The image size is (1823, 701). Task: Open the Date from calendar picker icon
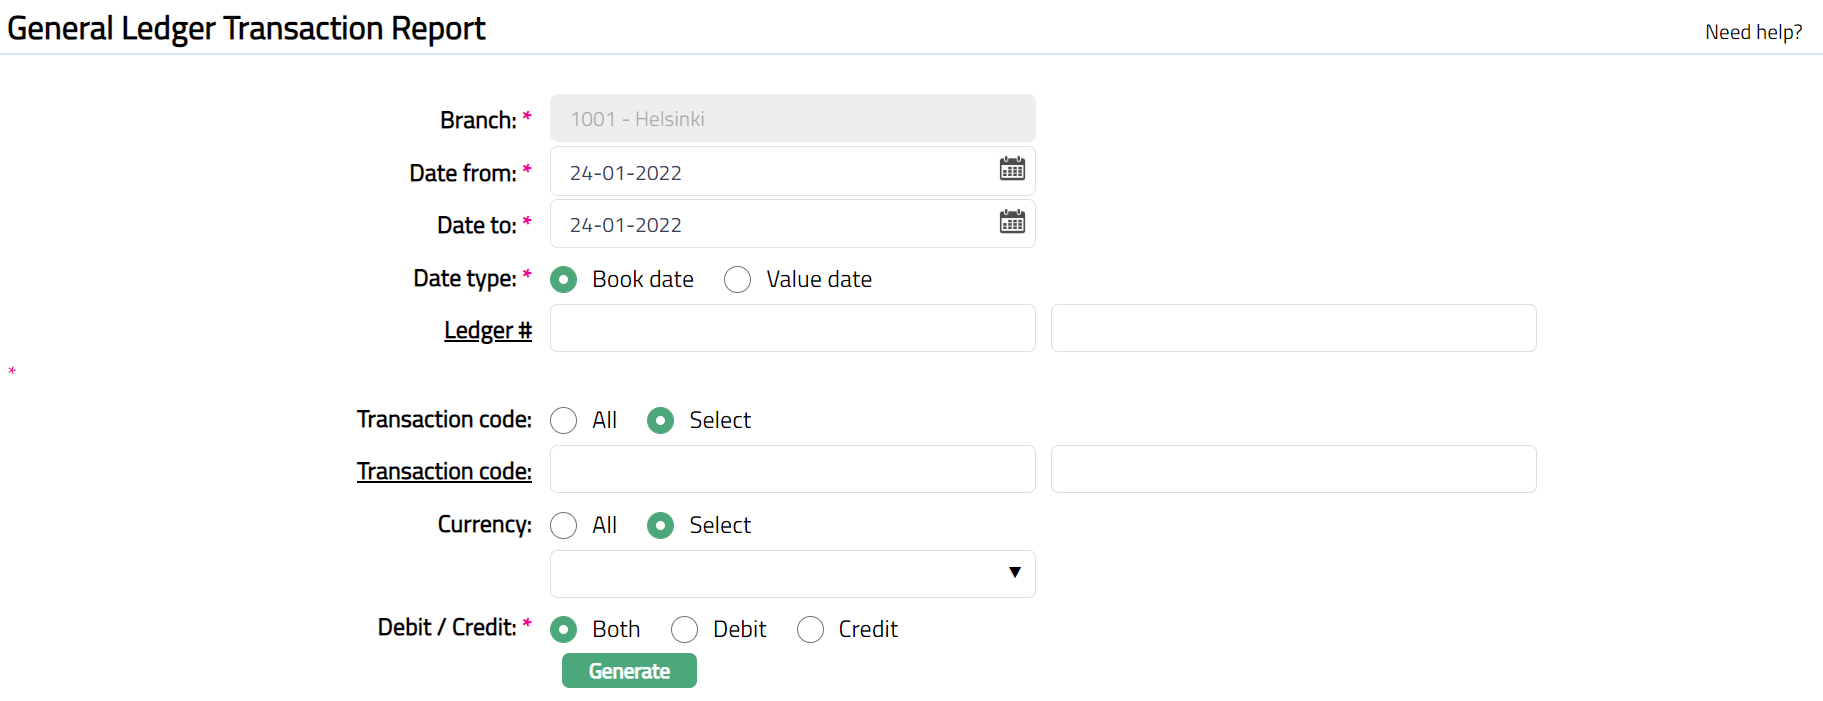1012,169
